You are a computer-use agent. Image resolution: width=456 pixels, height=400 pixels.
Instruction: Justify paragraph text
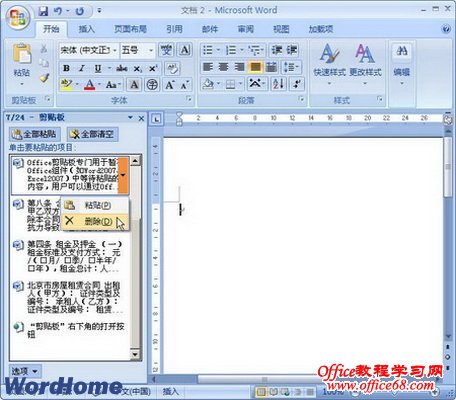[x=255, y=67]
